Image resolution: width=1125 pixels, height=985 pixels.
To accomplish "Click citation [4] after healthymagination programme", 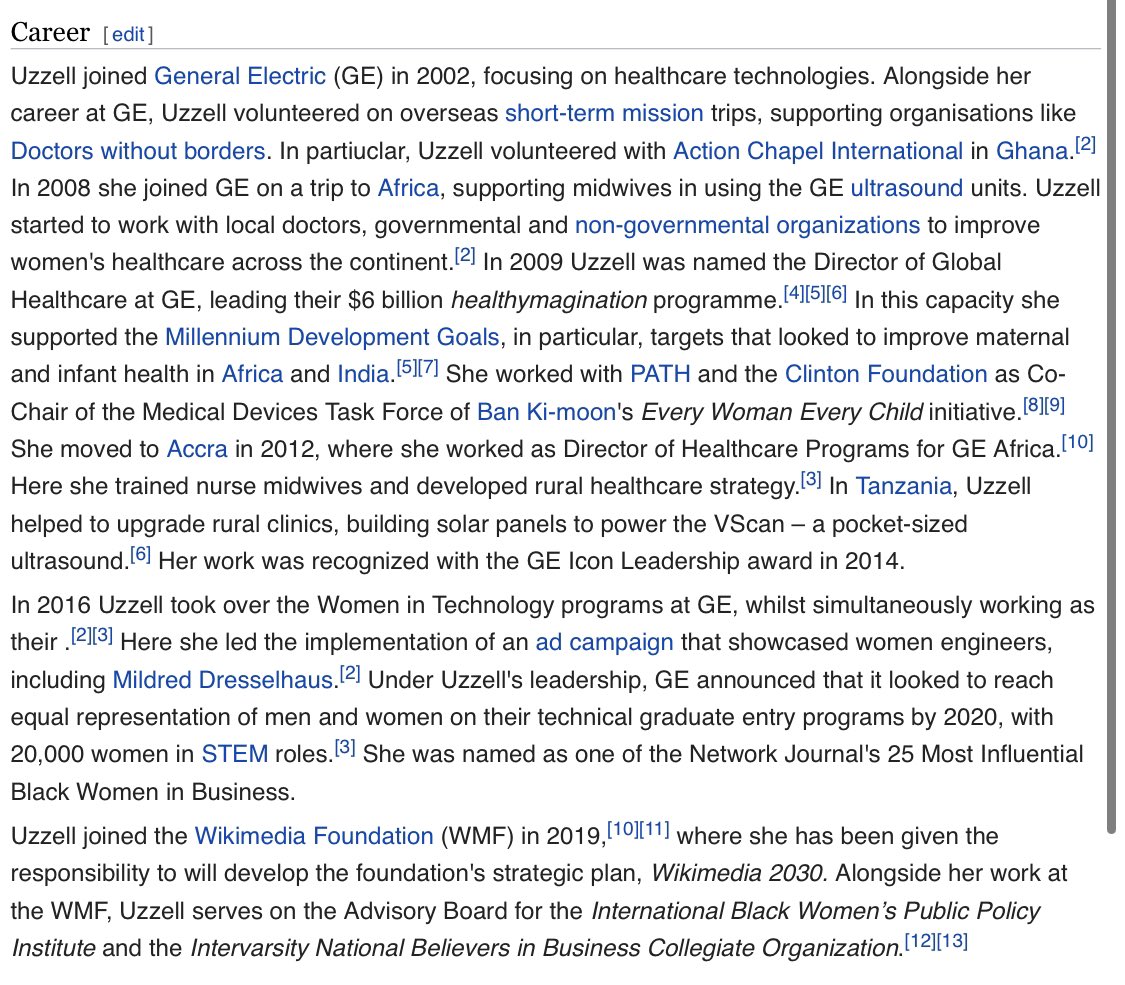I will click(794, 293).
